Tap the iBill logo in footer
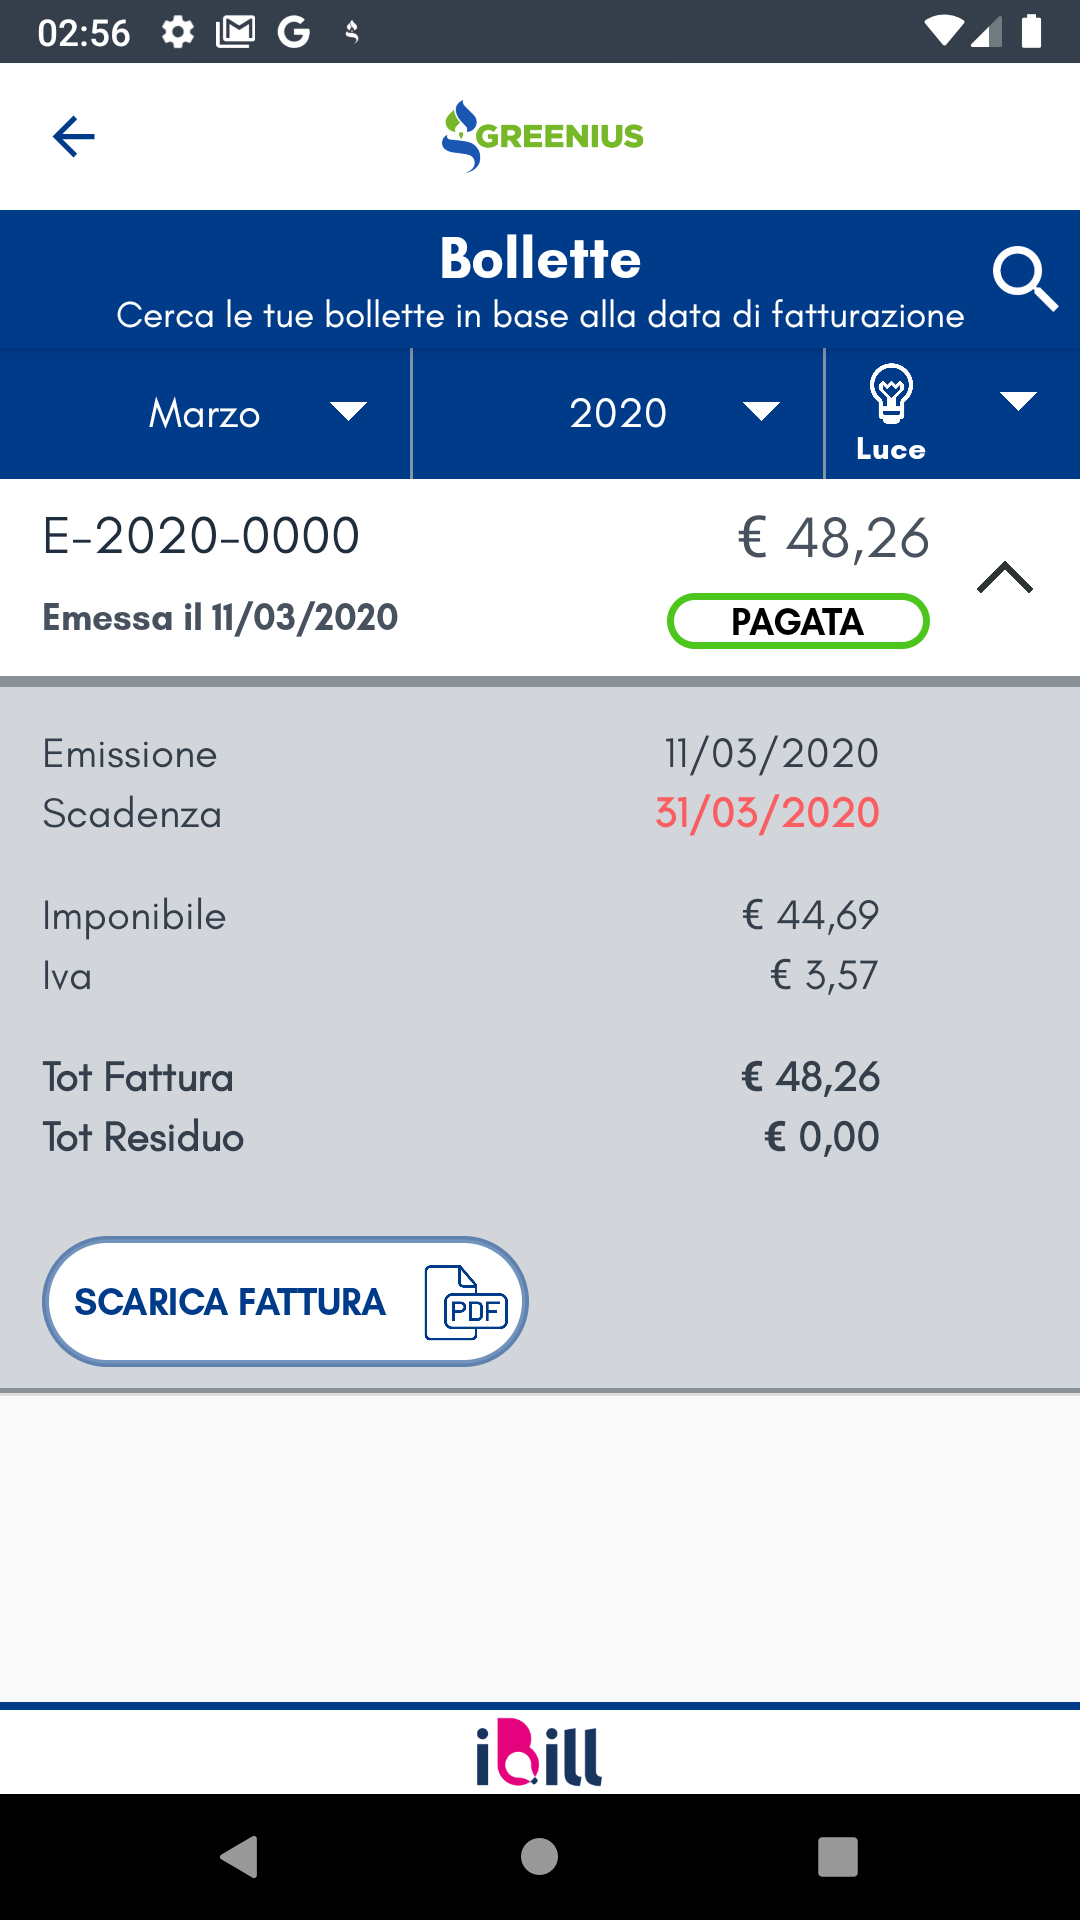Image resolution: width=1080 pixels, height=1920 pixels. (x=539, y=1753)
